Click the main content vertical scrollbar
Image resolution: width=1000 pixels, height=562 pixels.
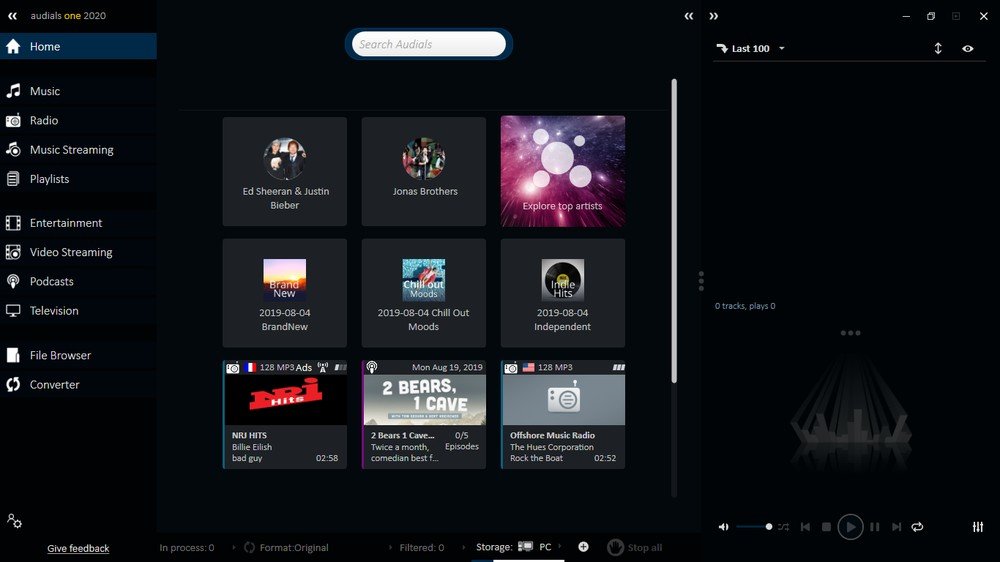673,231
